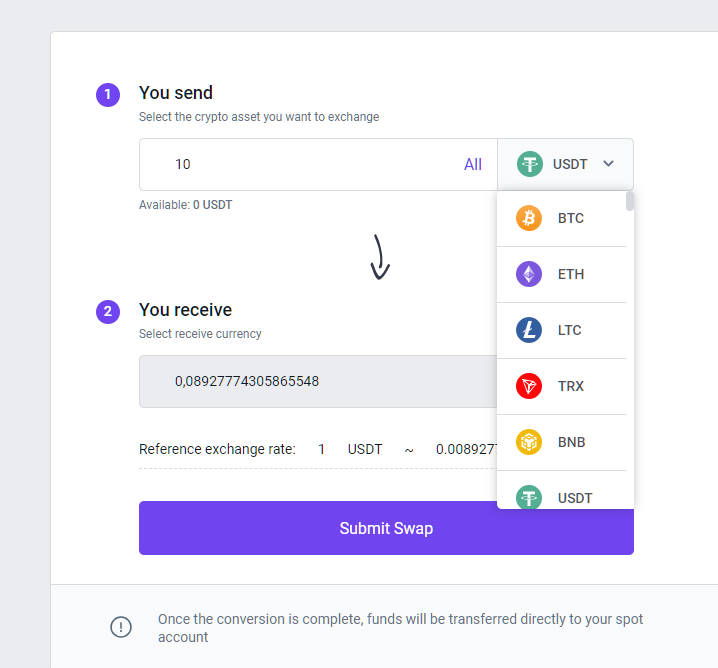This screenshot has height=668, width=718.
Task: Choose ETH from the currency list
Action: coord(561,274)
